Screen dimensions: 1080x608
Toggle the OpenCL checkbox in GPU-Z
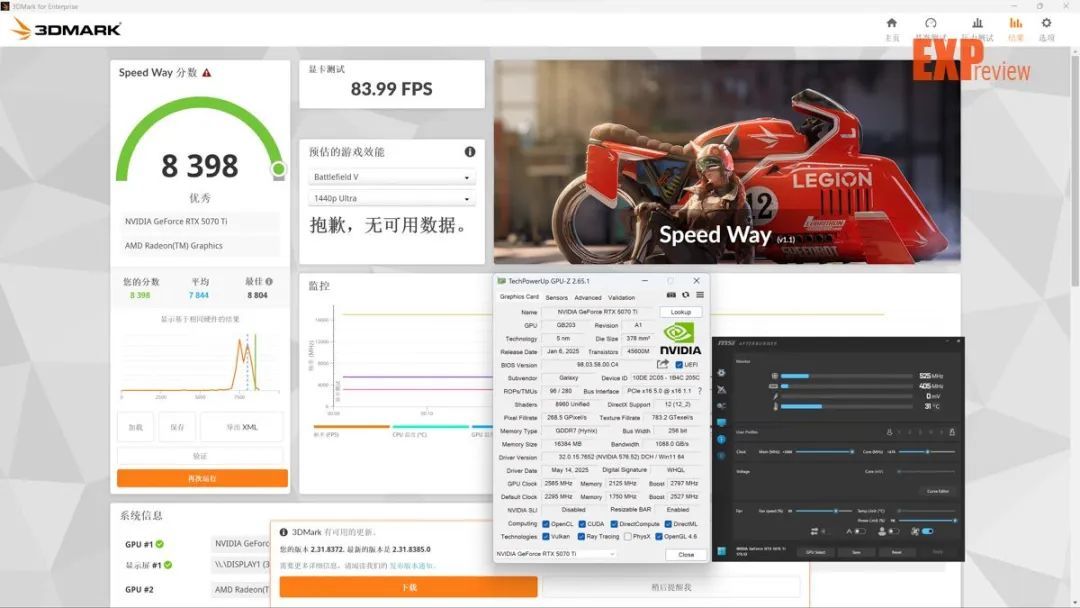[x=546, y=524]
